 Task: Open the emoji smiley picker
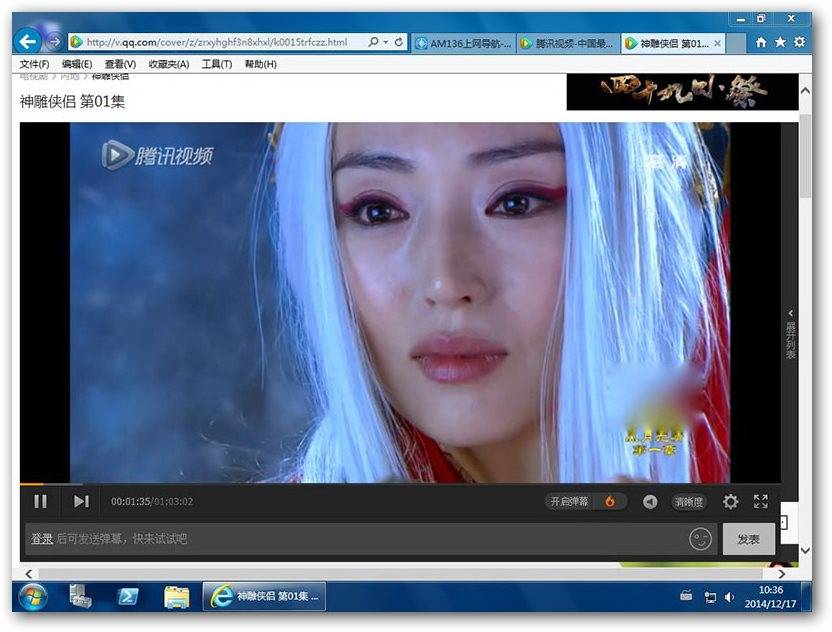[x=700, y=539]
